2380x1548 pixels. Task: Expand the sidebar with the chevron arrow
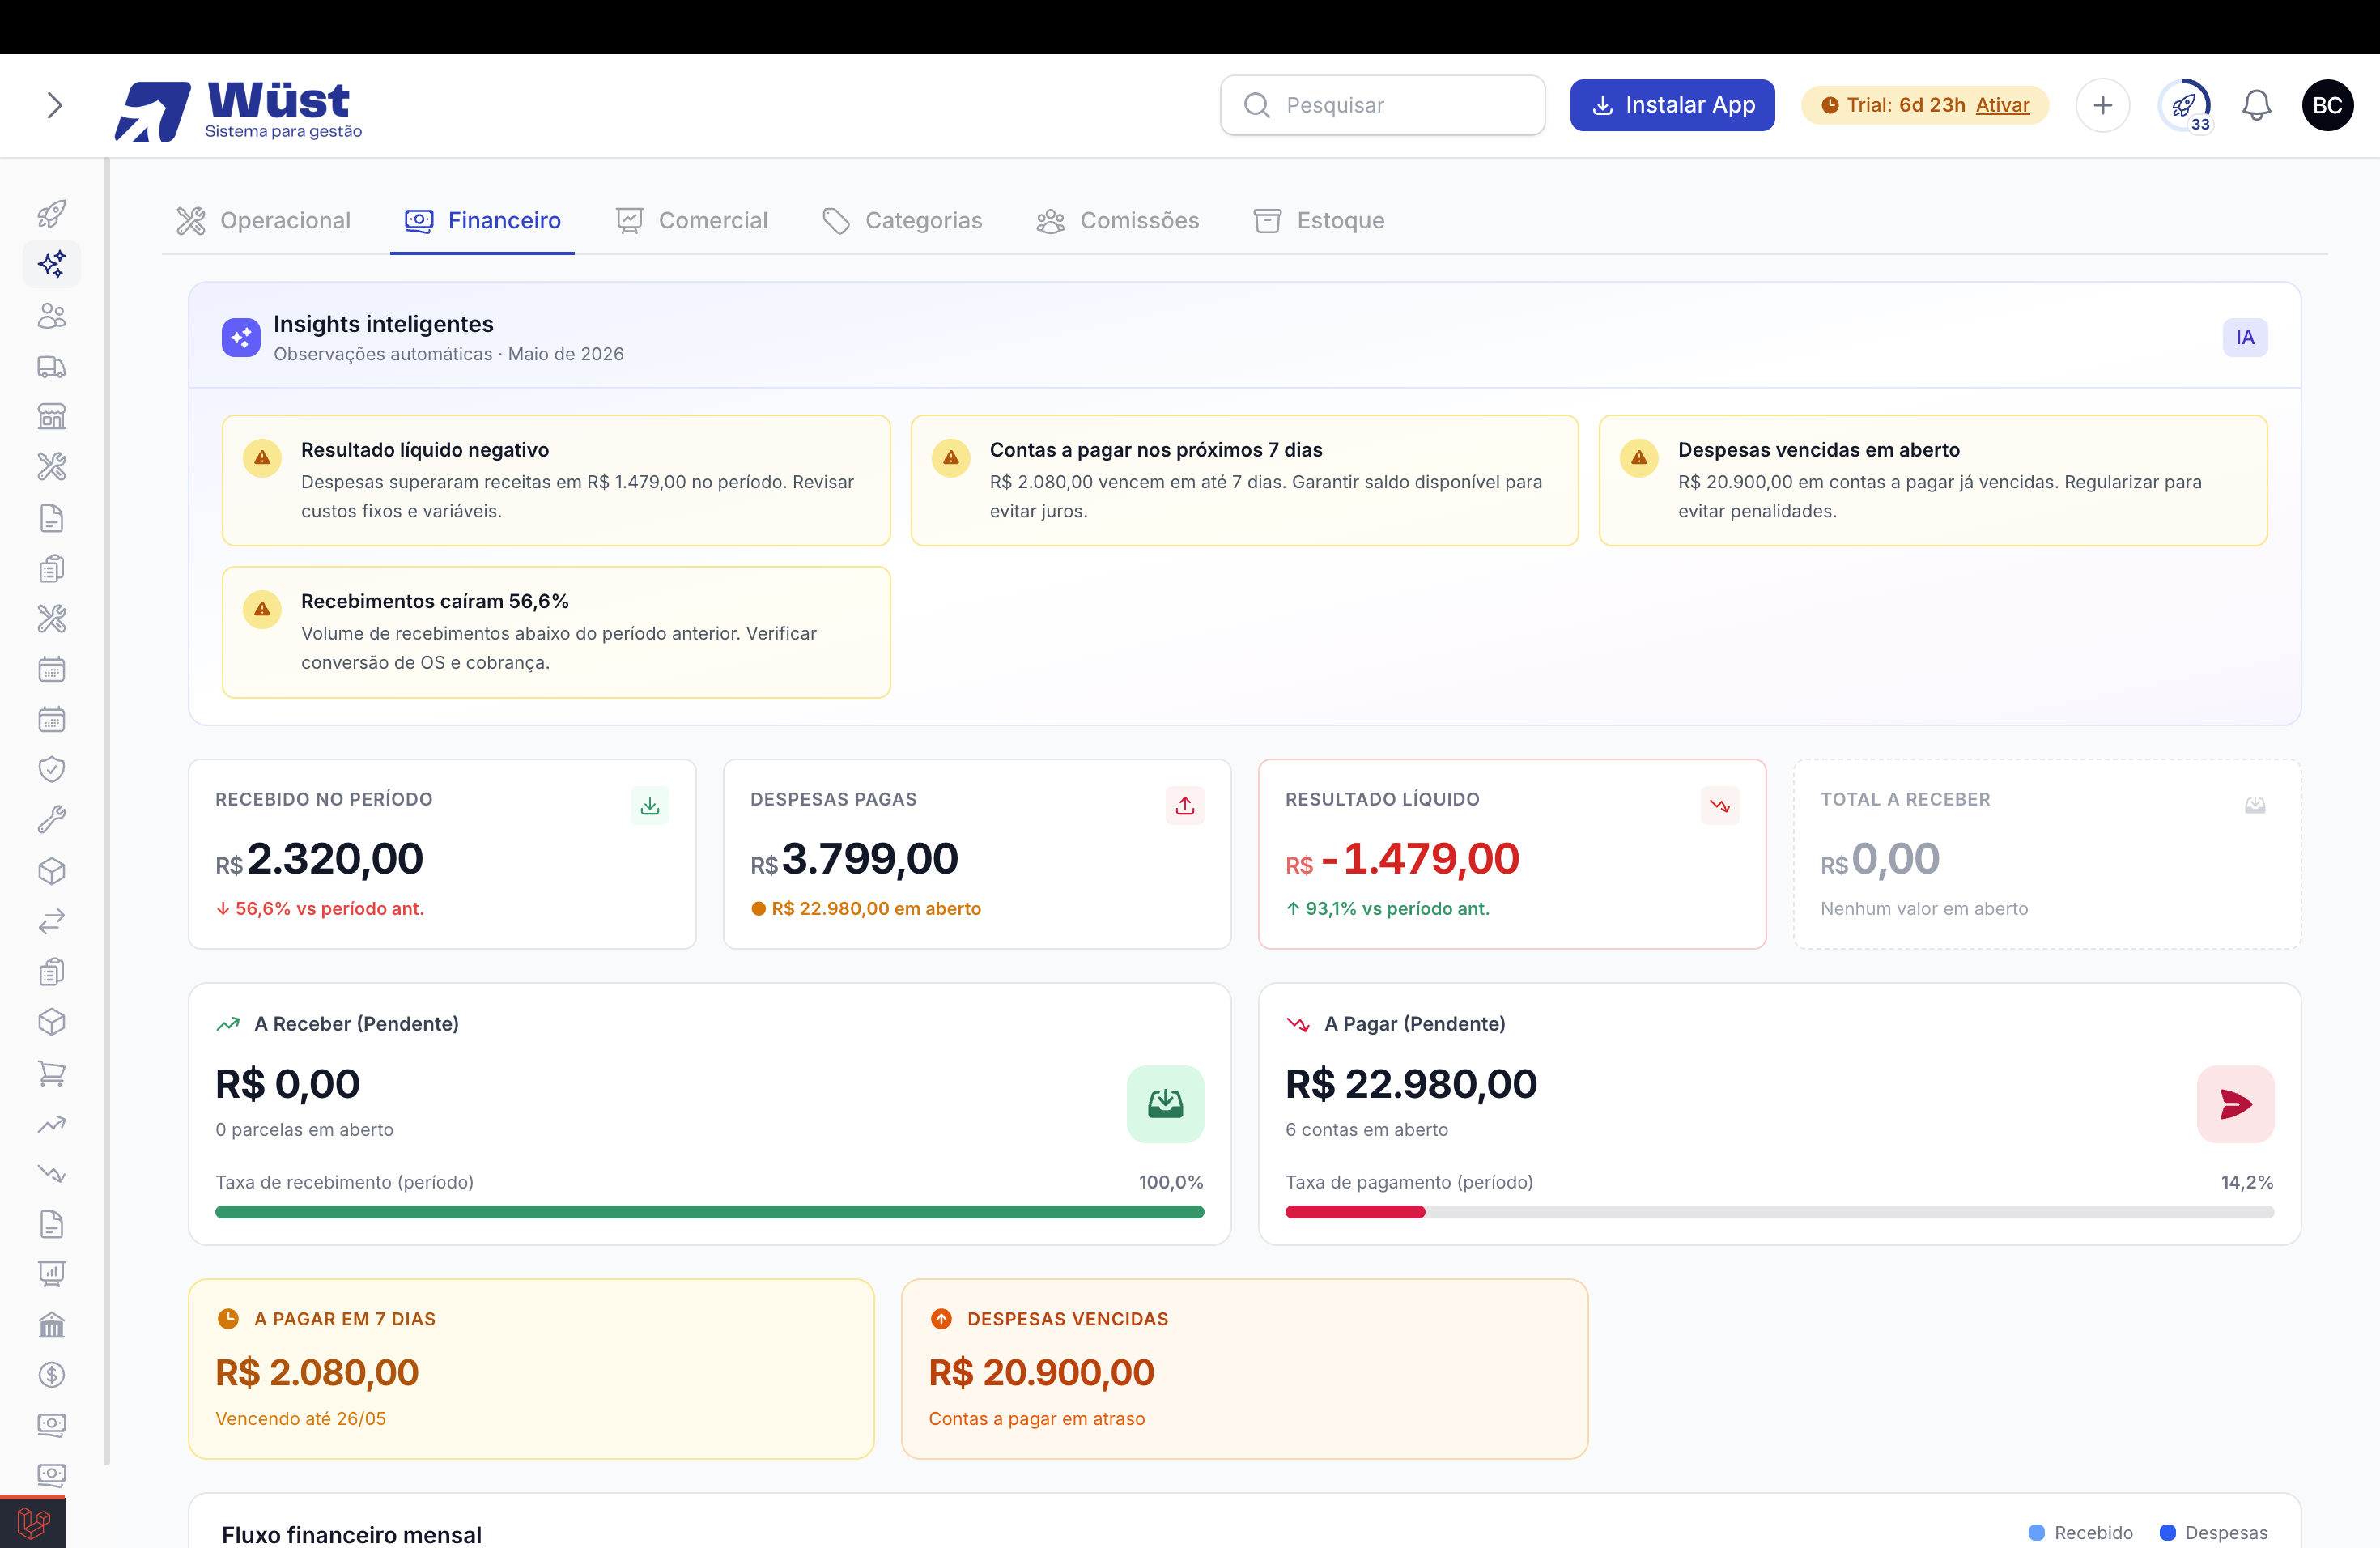(54, 105)
